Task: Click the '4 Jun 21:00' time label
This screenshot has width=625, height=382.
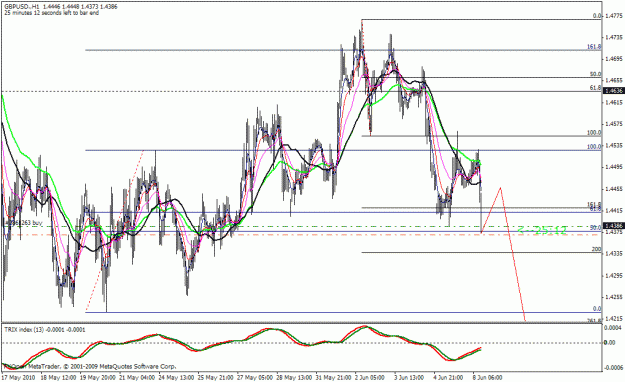Action: pos(448,377)
